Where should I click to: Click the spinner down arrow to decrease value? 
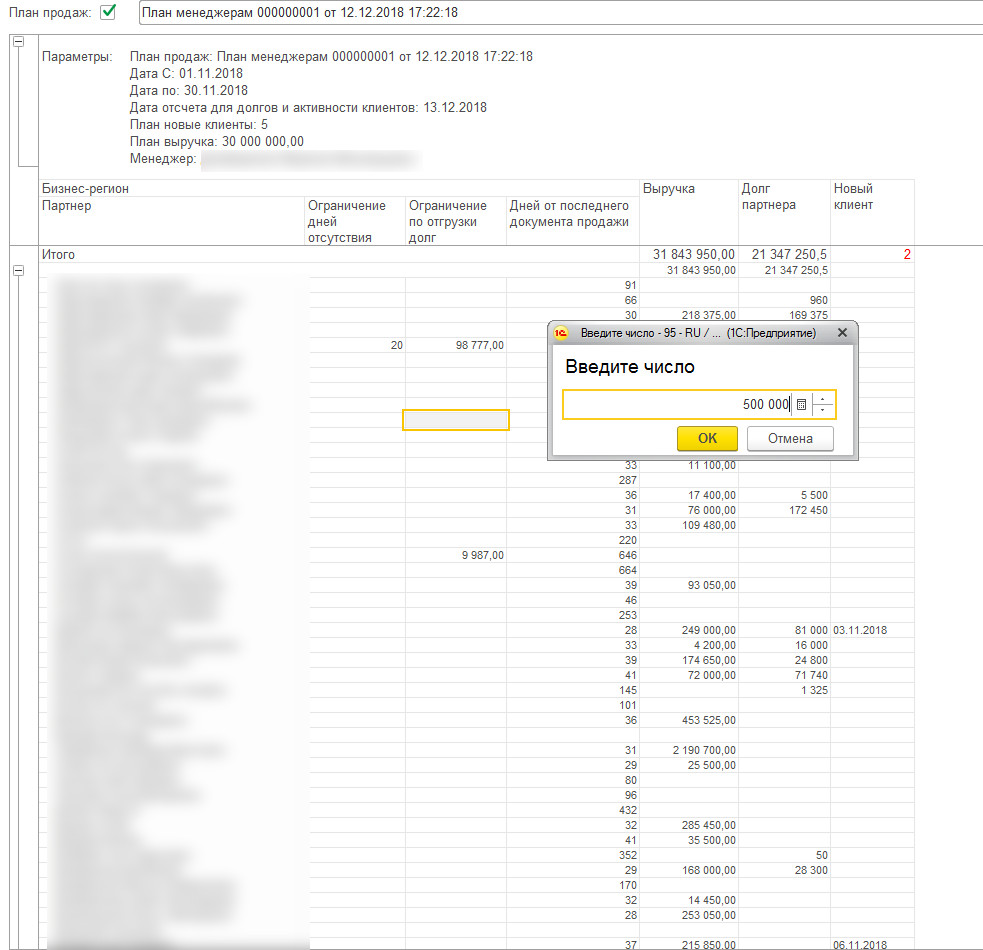pos(822,410)
